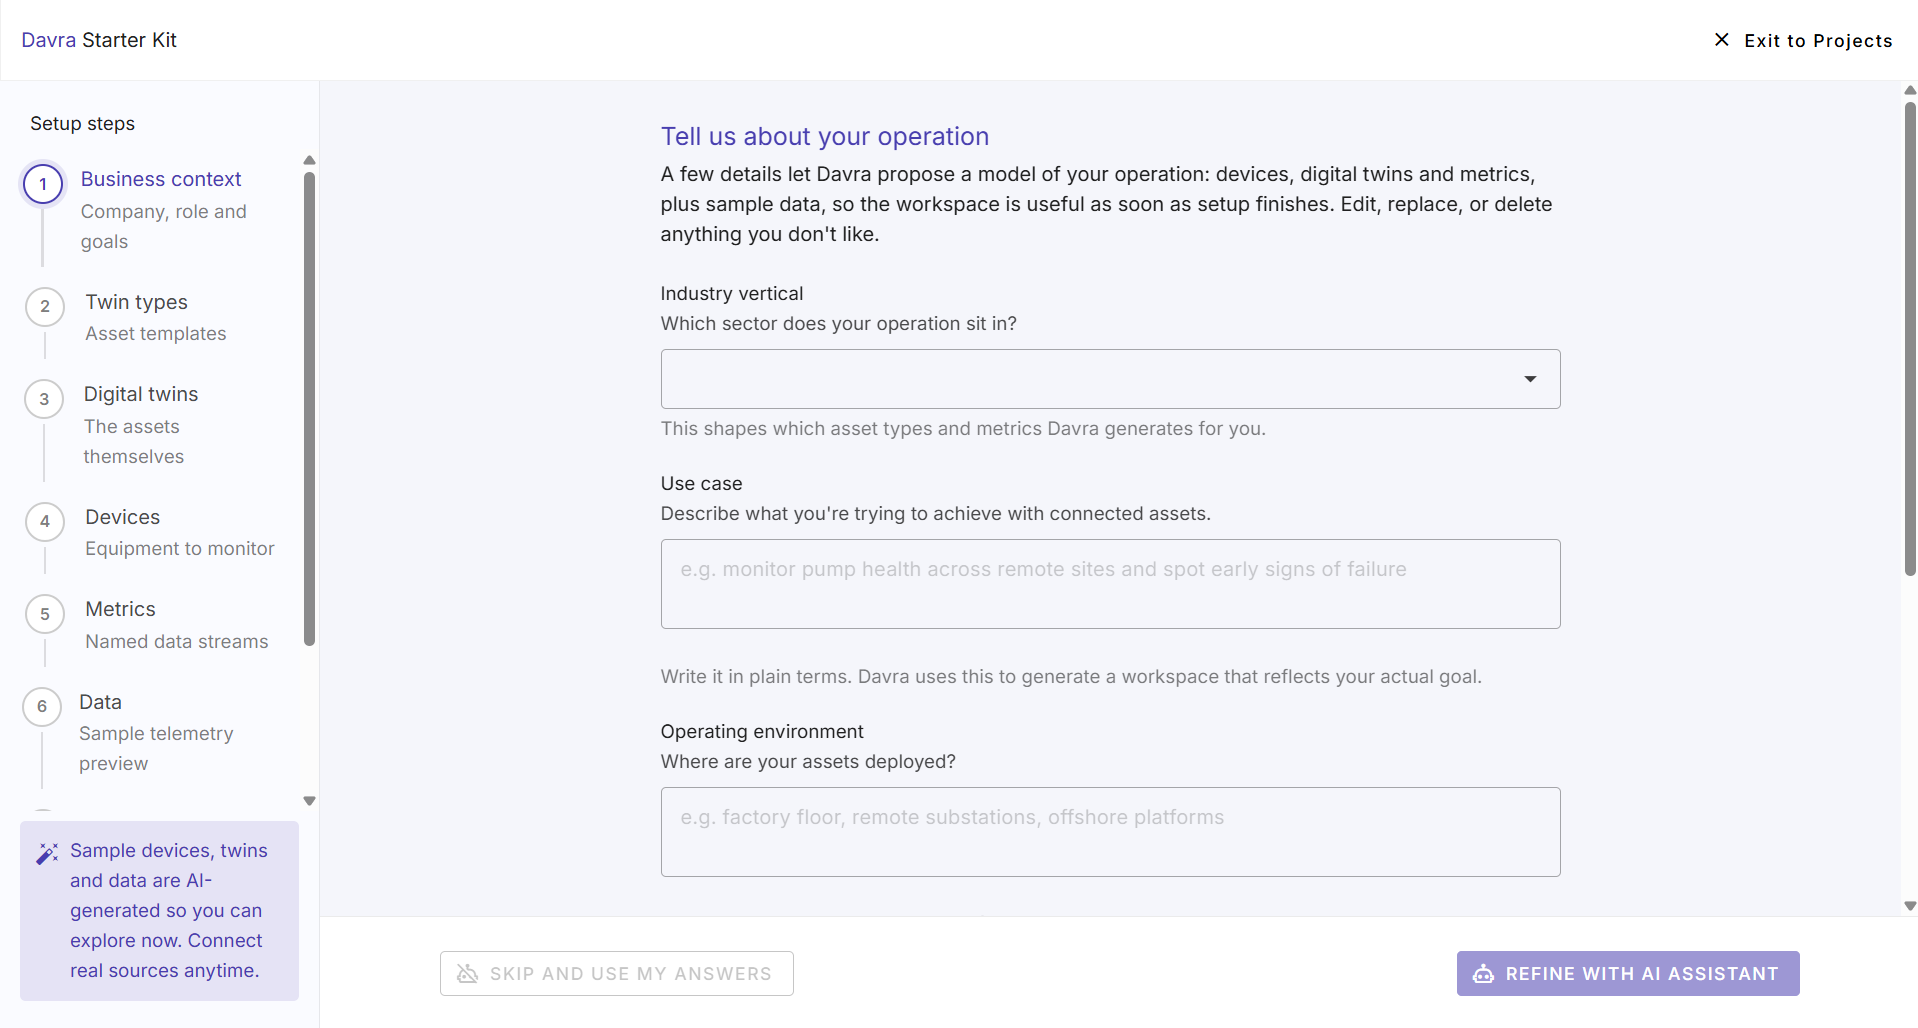Select step 3 circle for Digital twins
This screenshot has width=1918, height=1028.
44,399
